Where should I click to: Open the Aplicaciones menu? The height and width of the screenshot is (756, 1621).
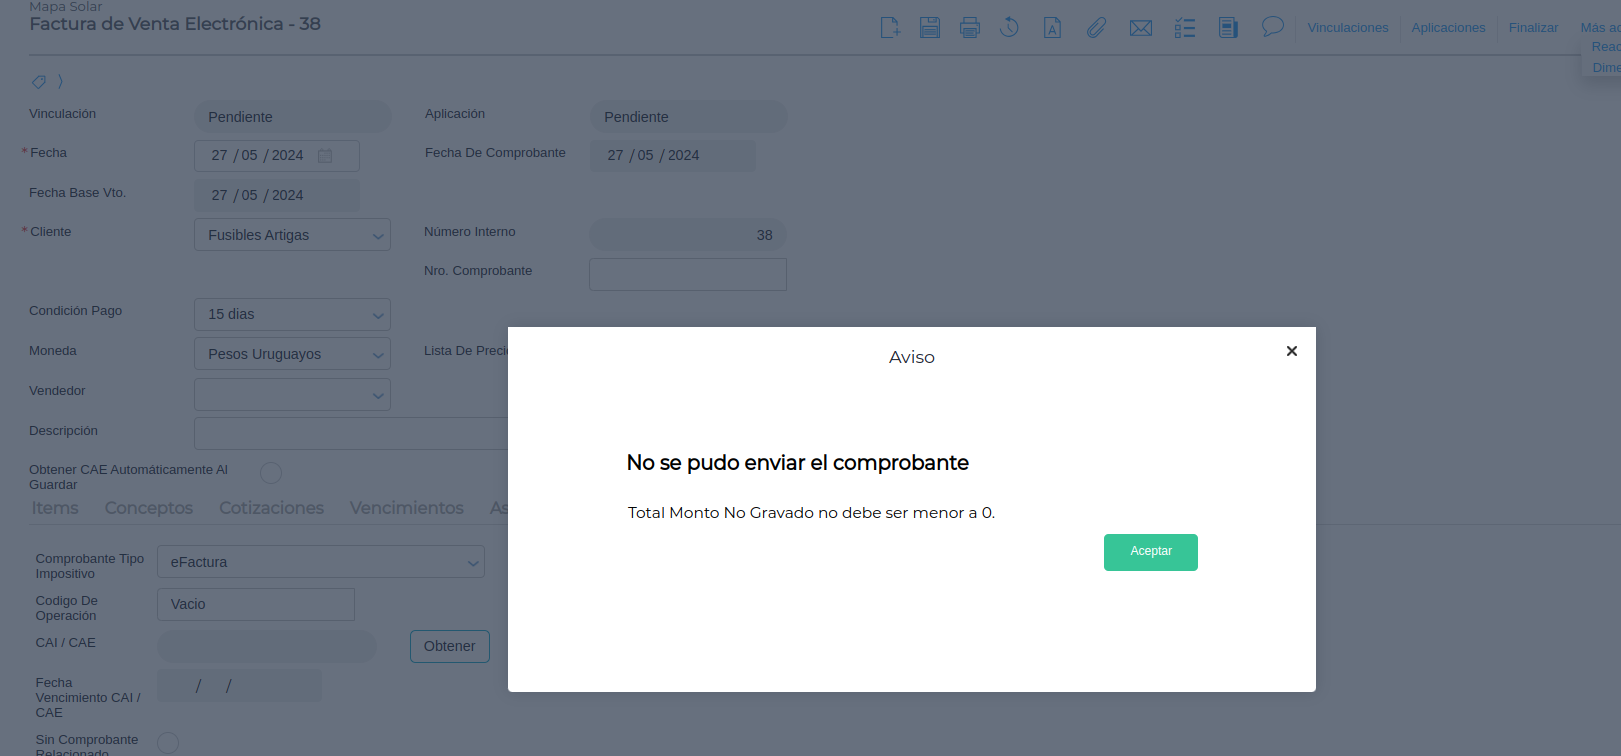[1448, 28]
